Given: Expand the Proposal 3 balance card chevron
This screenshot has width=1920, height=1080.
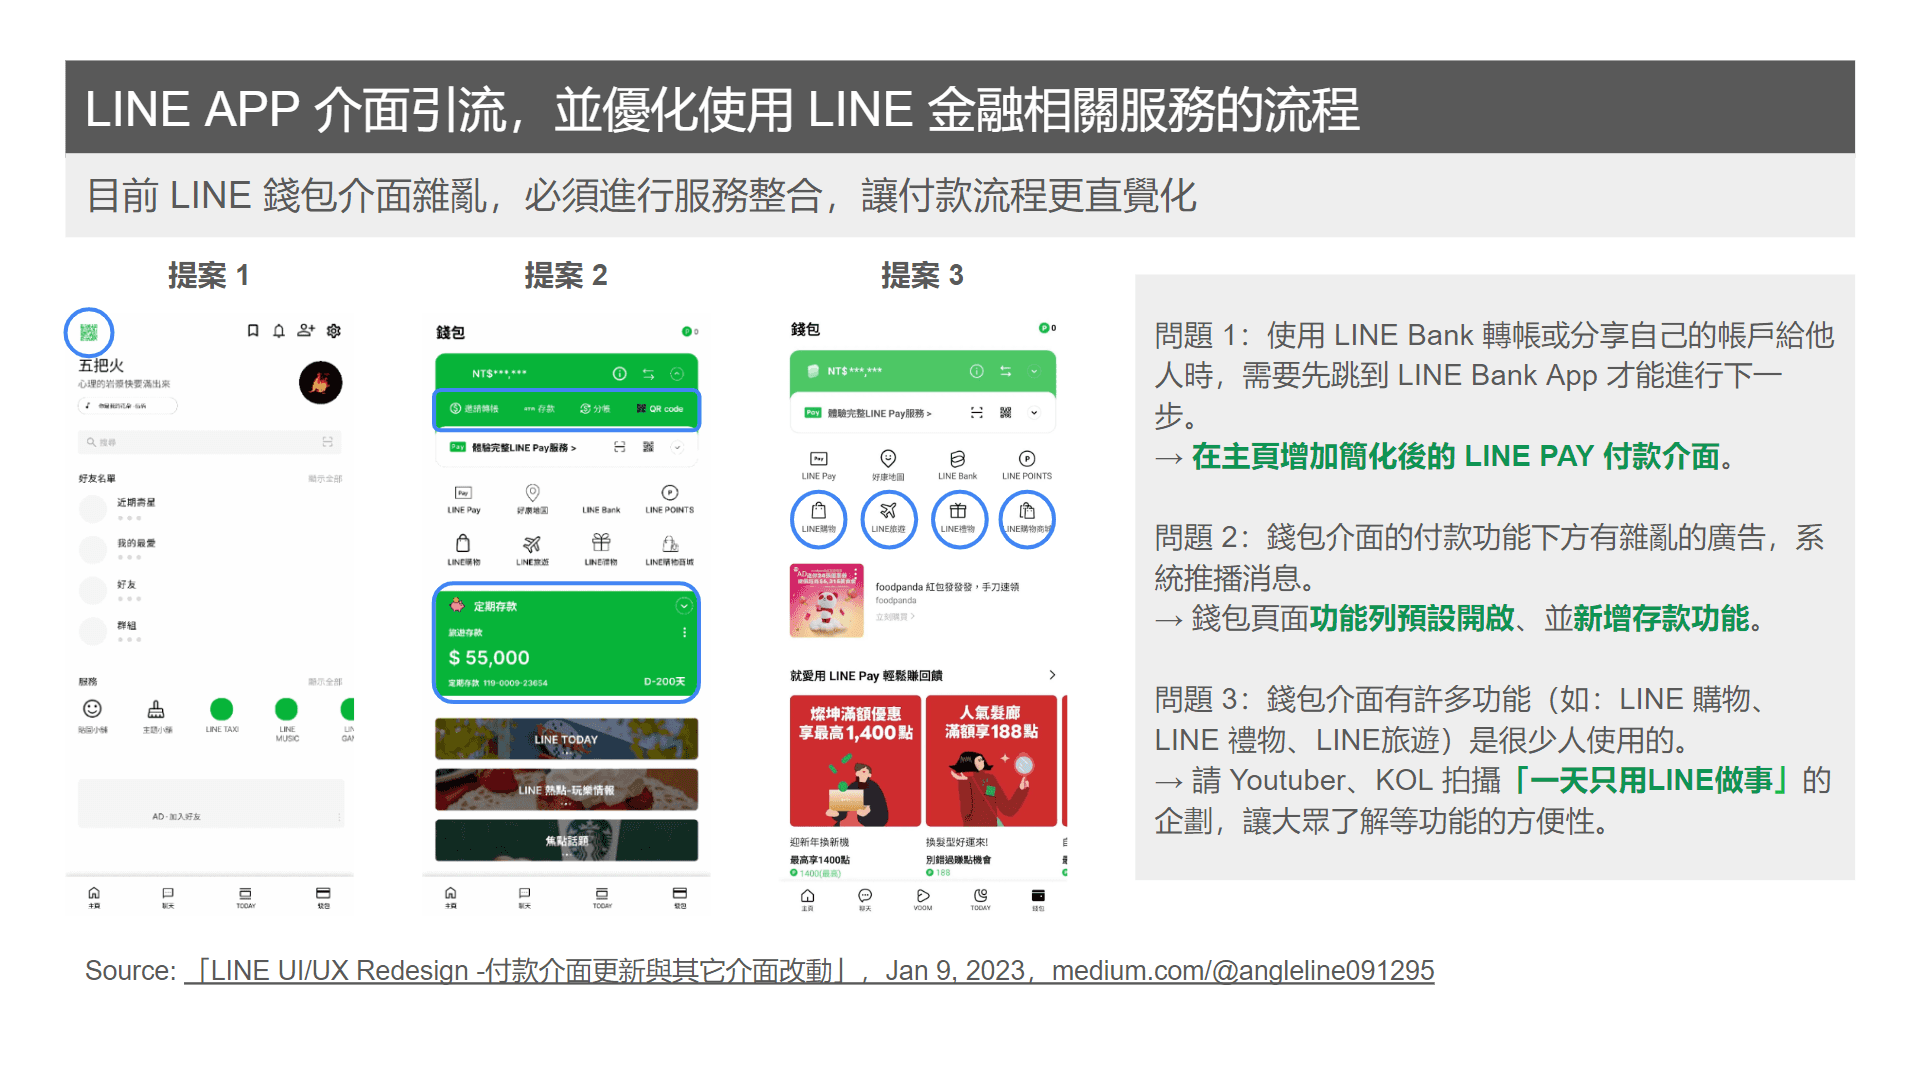Looking at the screenshot, I should pos(1034,371).
